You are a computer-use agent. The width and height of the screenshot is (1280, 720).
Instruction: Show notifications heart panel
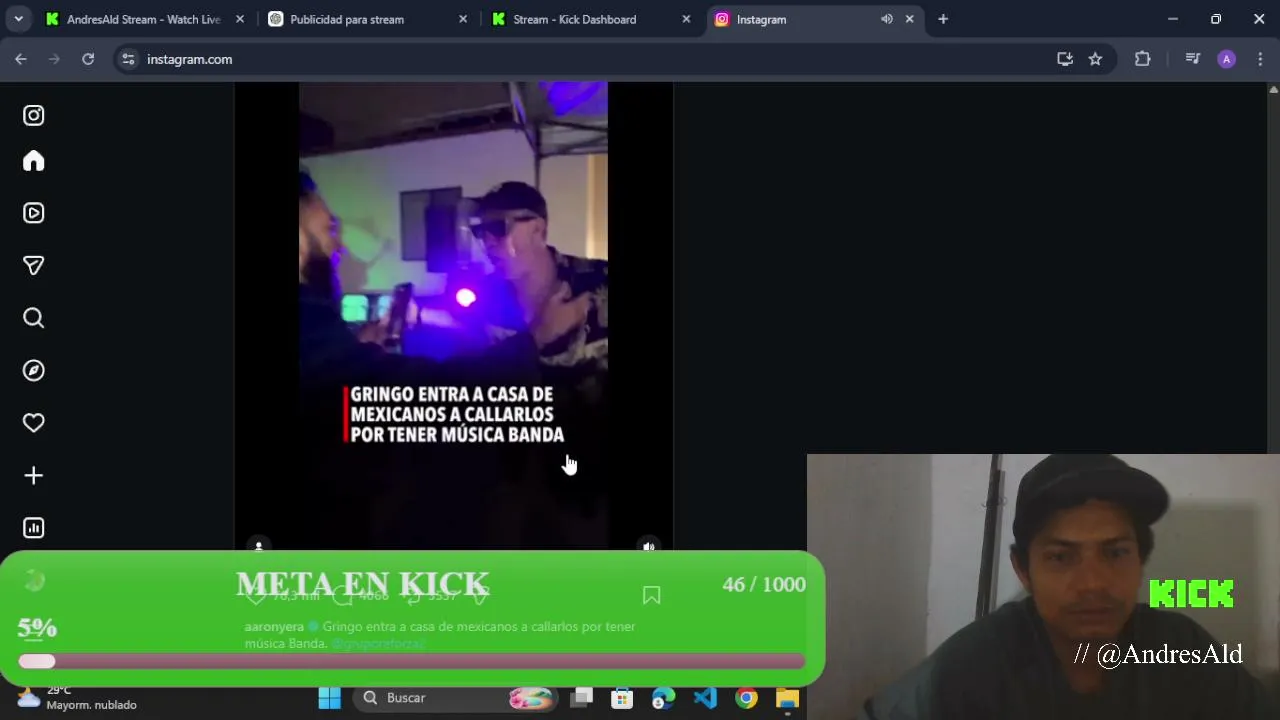click(x=34, y=423)
